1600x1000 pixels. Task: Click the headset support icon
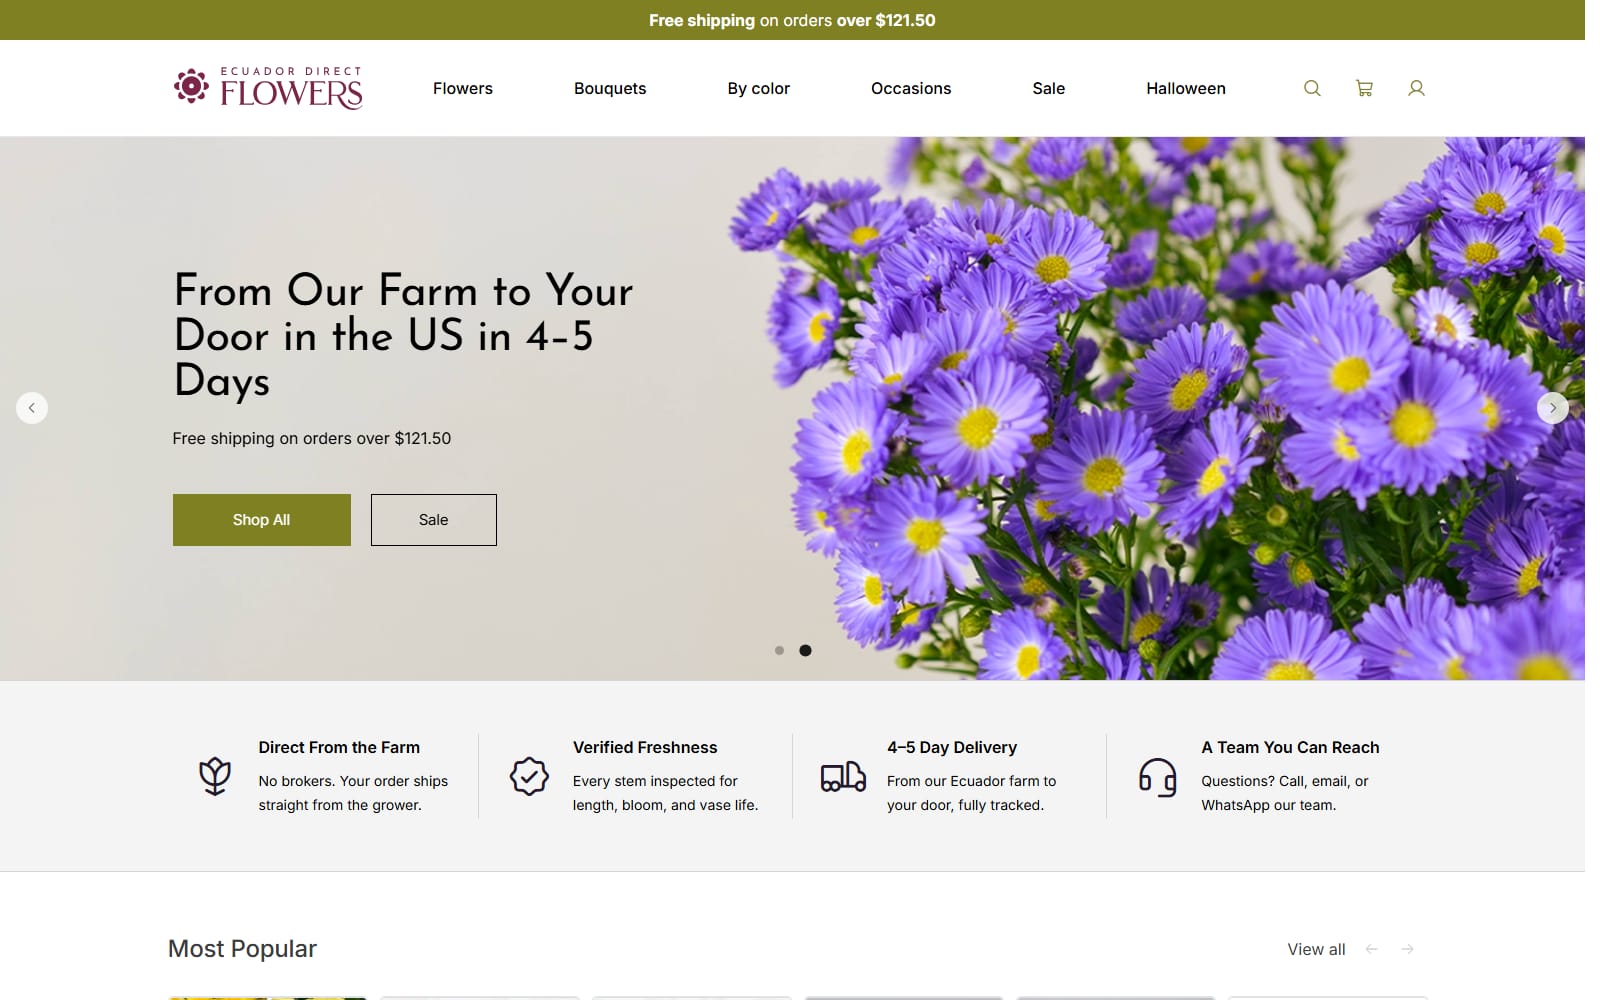tap(1158, 776)
